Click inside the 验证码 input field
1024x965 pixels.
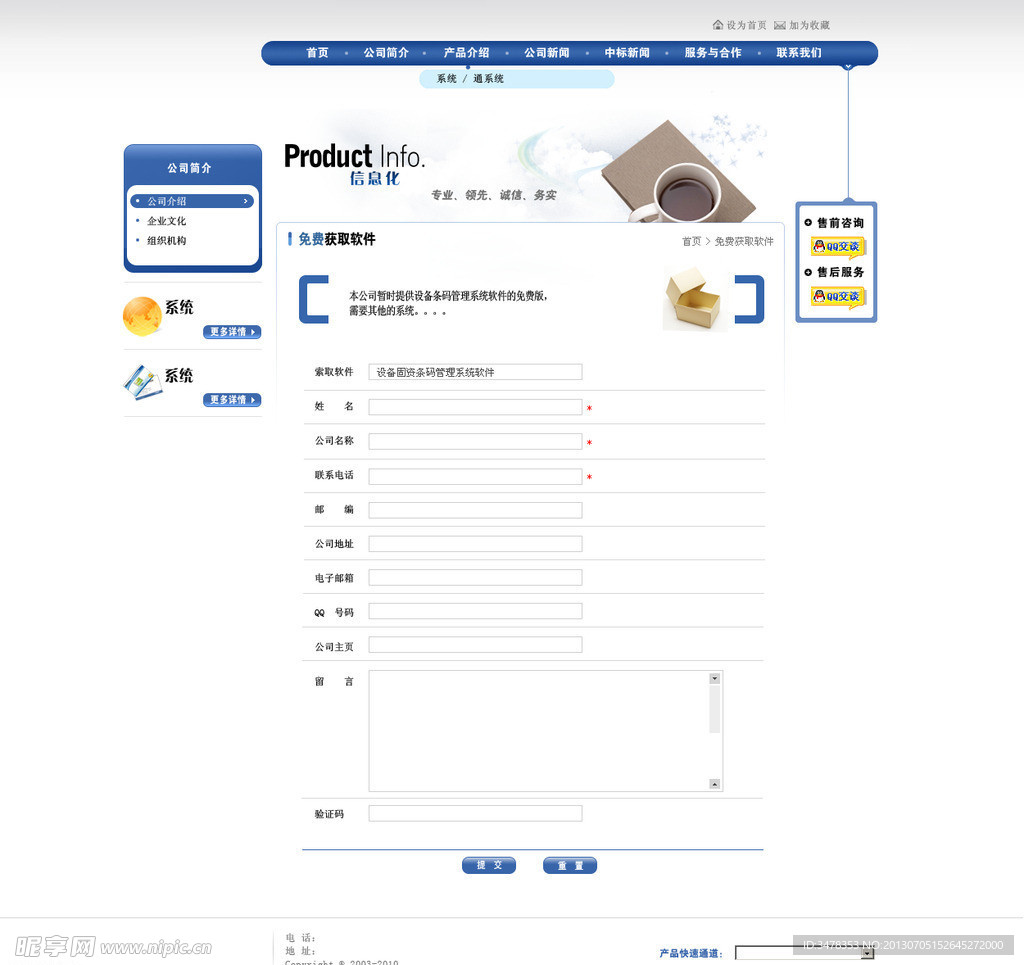pos(474,813)
